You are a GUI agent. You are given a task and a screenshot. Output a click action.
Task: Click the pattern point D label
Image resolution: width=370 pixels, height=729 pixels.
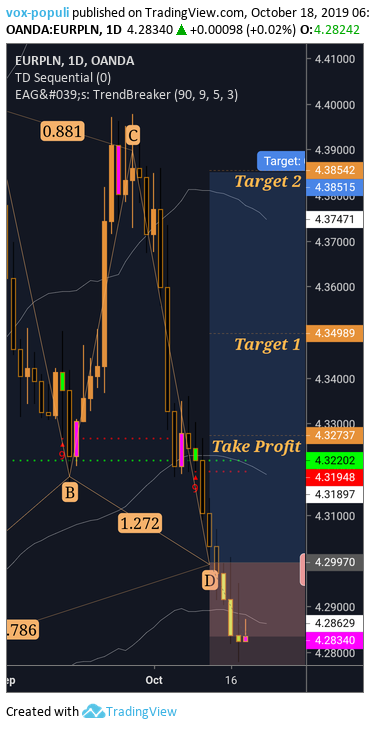click(211, 580)
